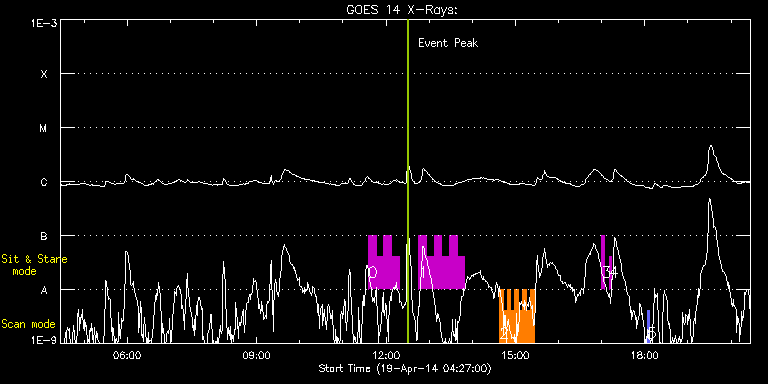Click the "Start Time (19-Apr-14 04:27:00)" axis caption
768x384 pixels.
pyautogui.click(x=405, y=368)
